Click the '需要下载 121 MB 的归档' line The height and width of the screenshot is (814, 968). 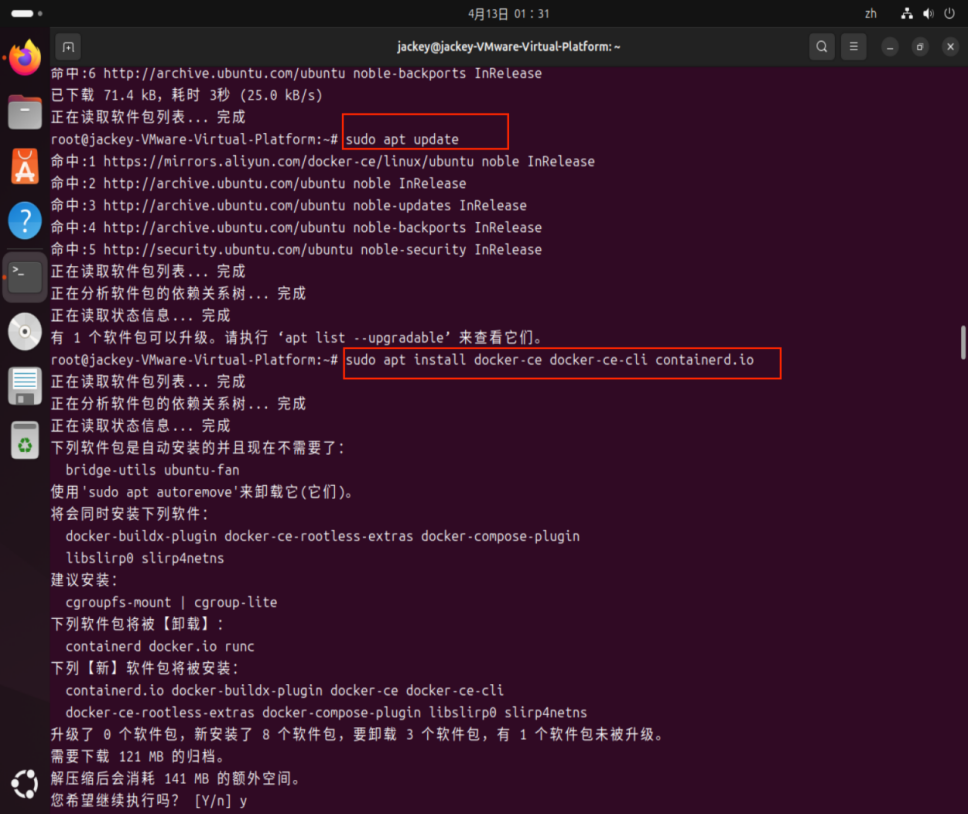click(139, 757)
